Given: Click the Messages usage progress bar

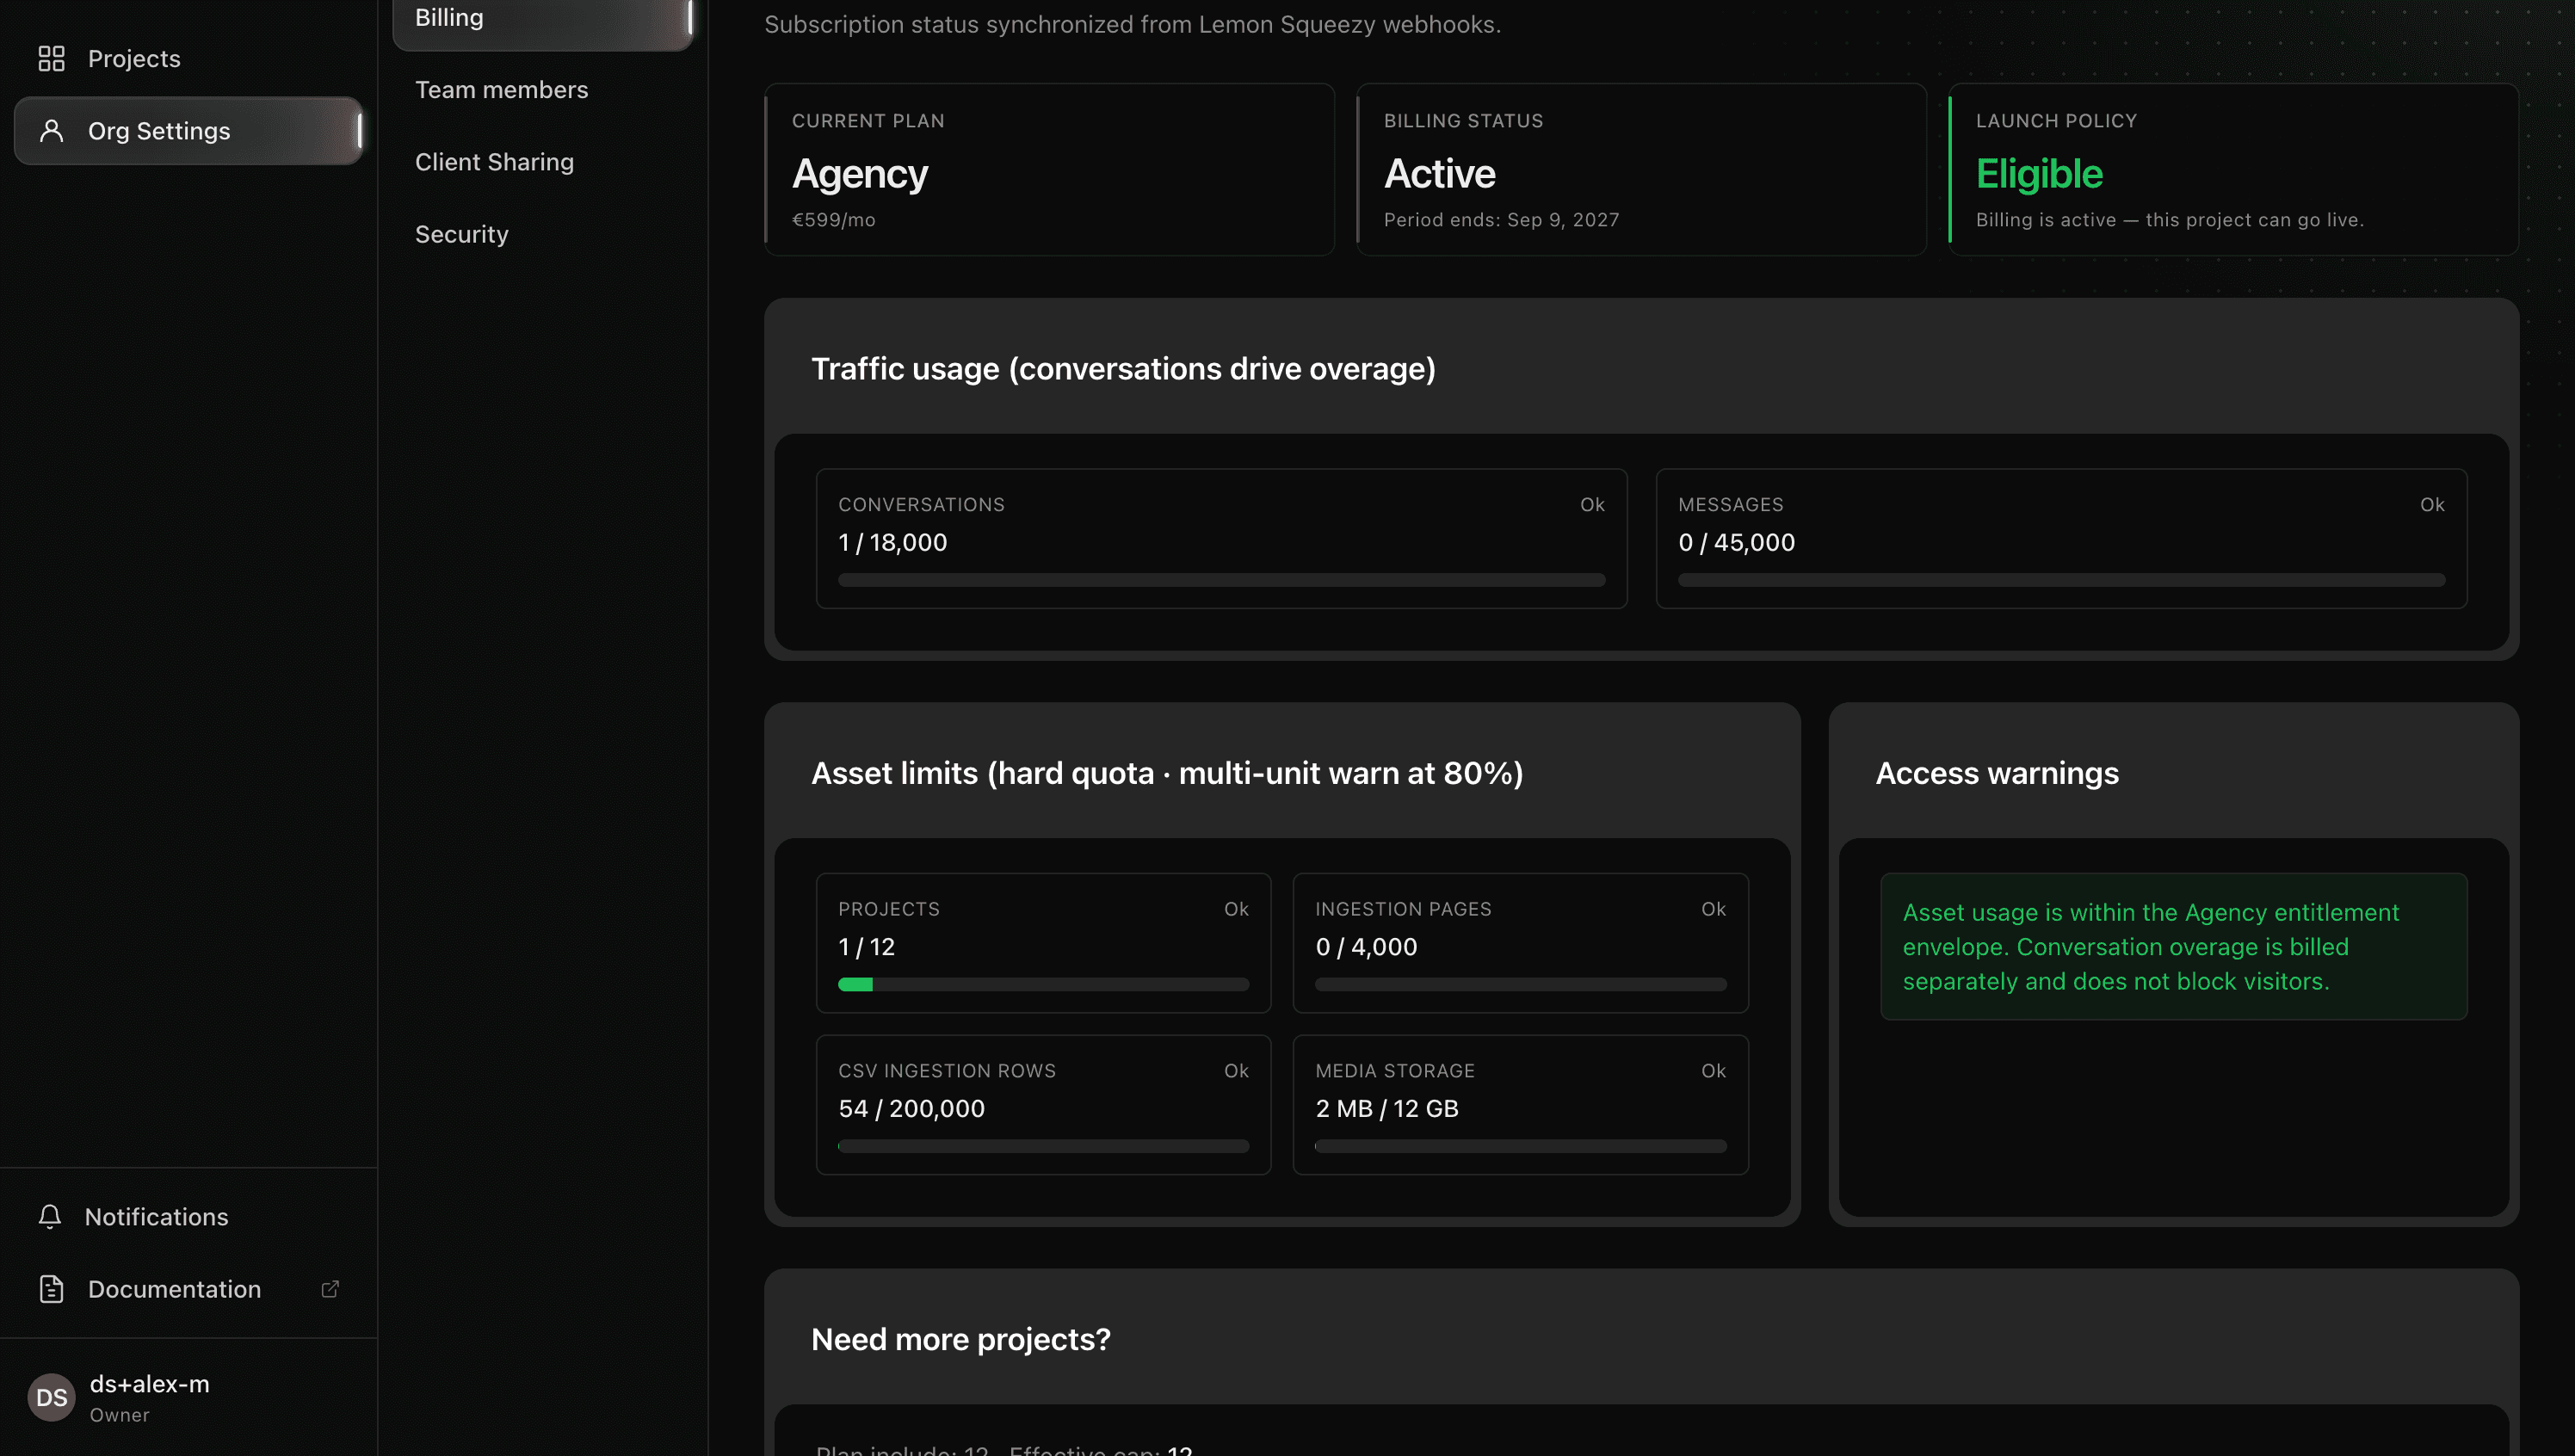Looking at the screenshot, I should pyautogui.click(x=2061, y=580).
